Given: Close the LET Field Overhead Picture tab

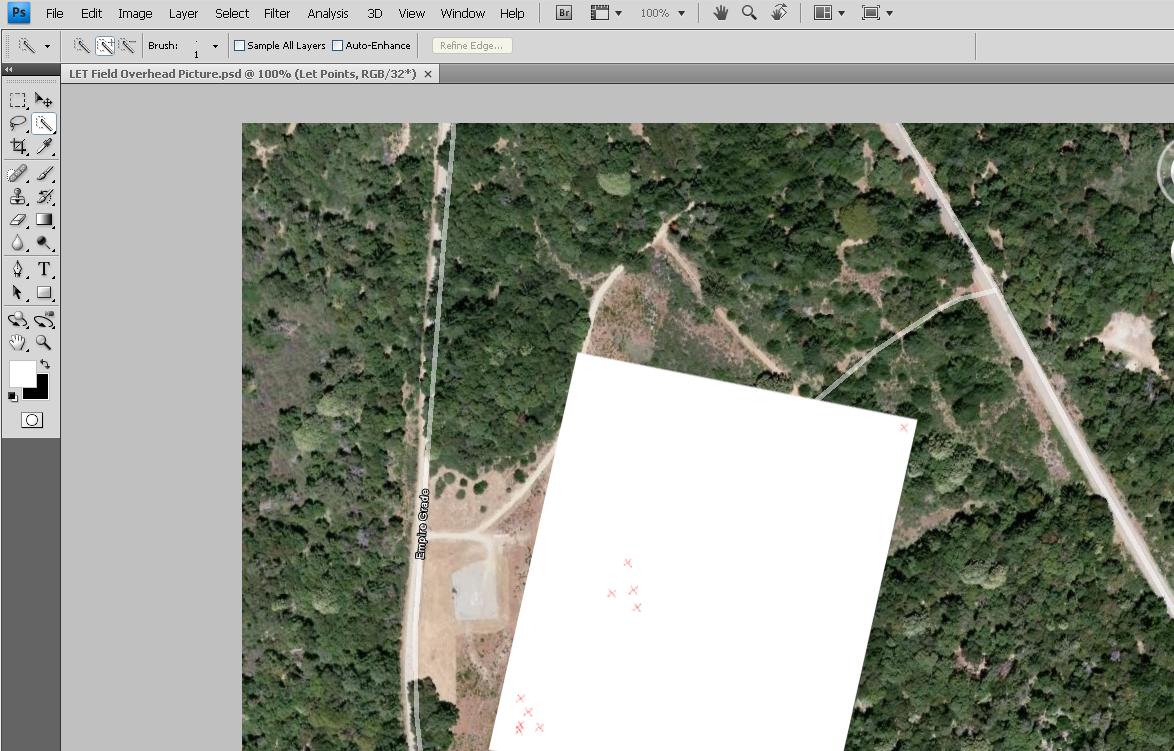Looking at the screenshot, I should coord(428,74).
